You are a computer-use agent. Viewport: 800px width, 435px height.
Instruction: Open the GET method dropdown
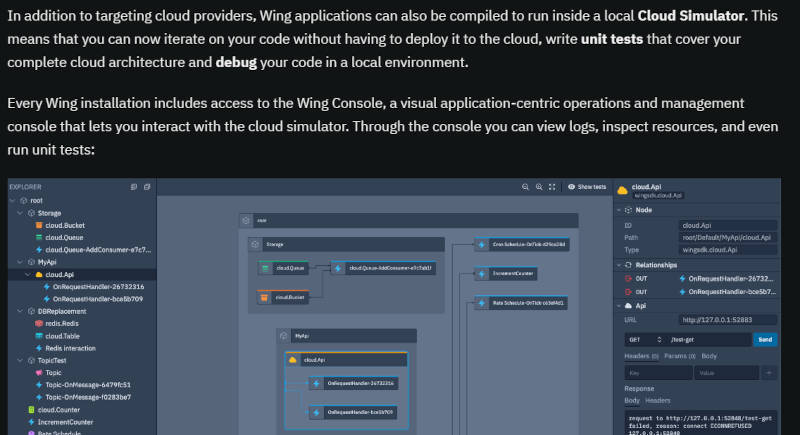pyautogui.click(x=645, y=340)
